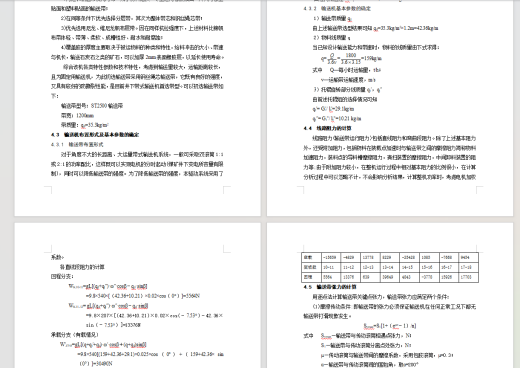Click the line defining Q with unit t/h
Image resolution: width=520 pixels, height=368 pixels.
pos(347,70)
